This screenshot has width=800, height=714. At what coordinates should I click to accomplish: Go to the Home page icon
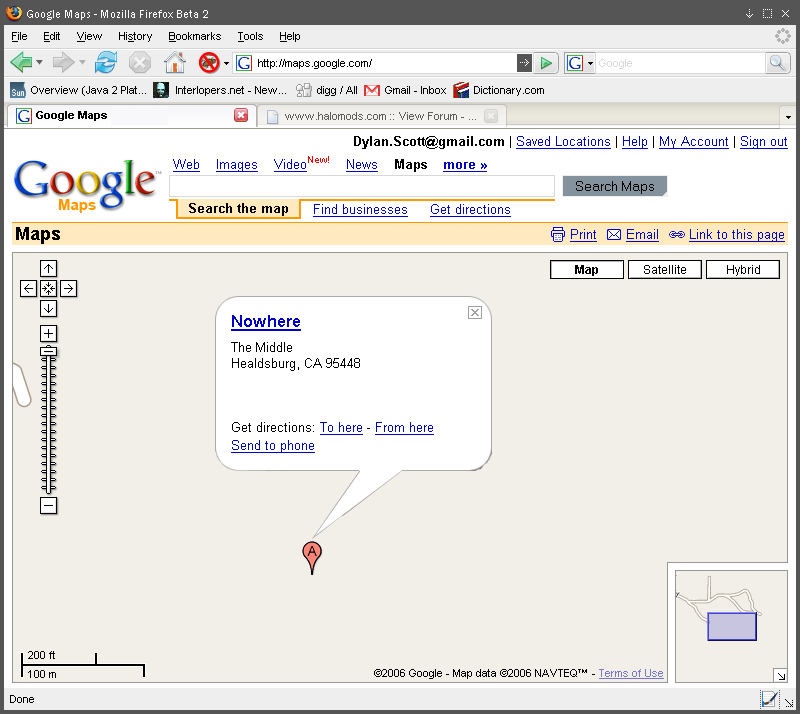[174, 63]
